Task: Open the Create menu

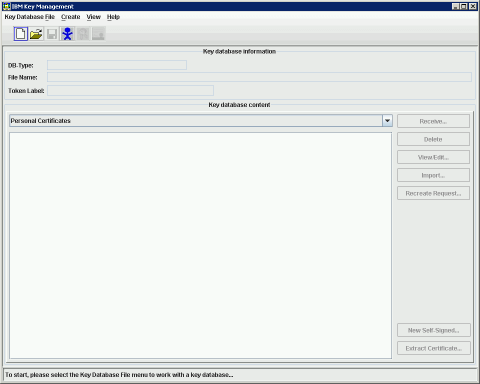Action: pyautogui.click(x=71, y=17)
